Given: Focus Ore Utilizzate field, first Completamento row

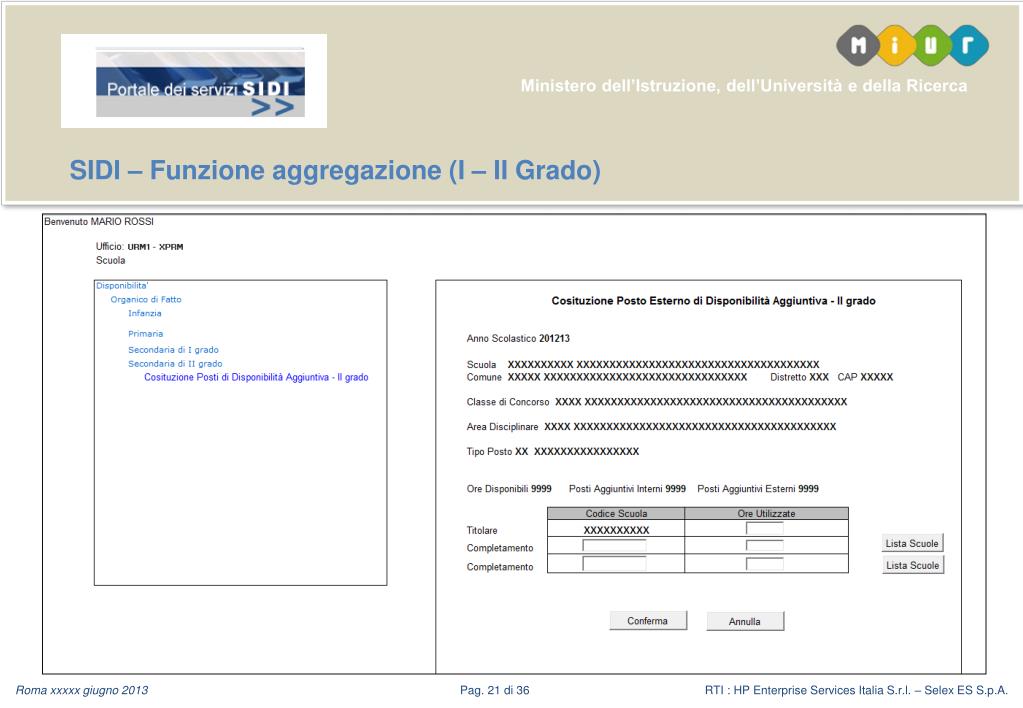Looking at the screenshot, I should [x=765, y=545].
